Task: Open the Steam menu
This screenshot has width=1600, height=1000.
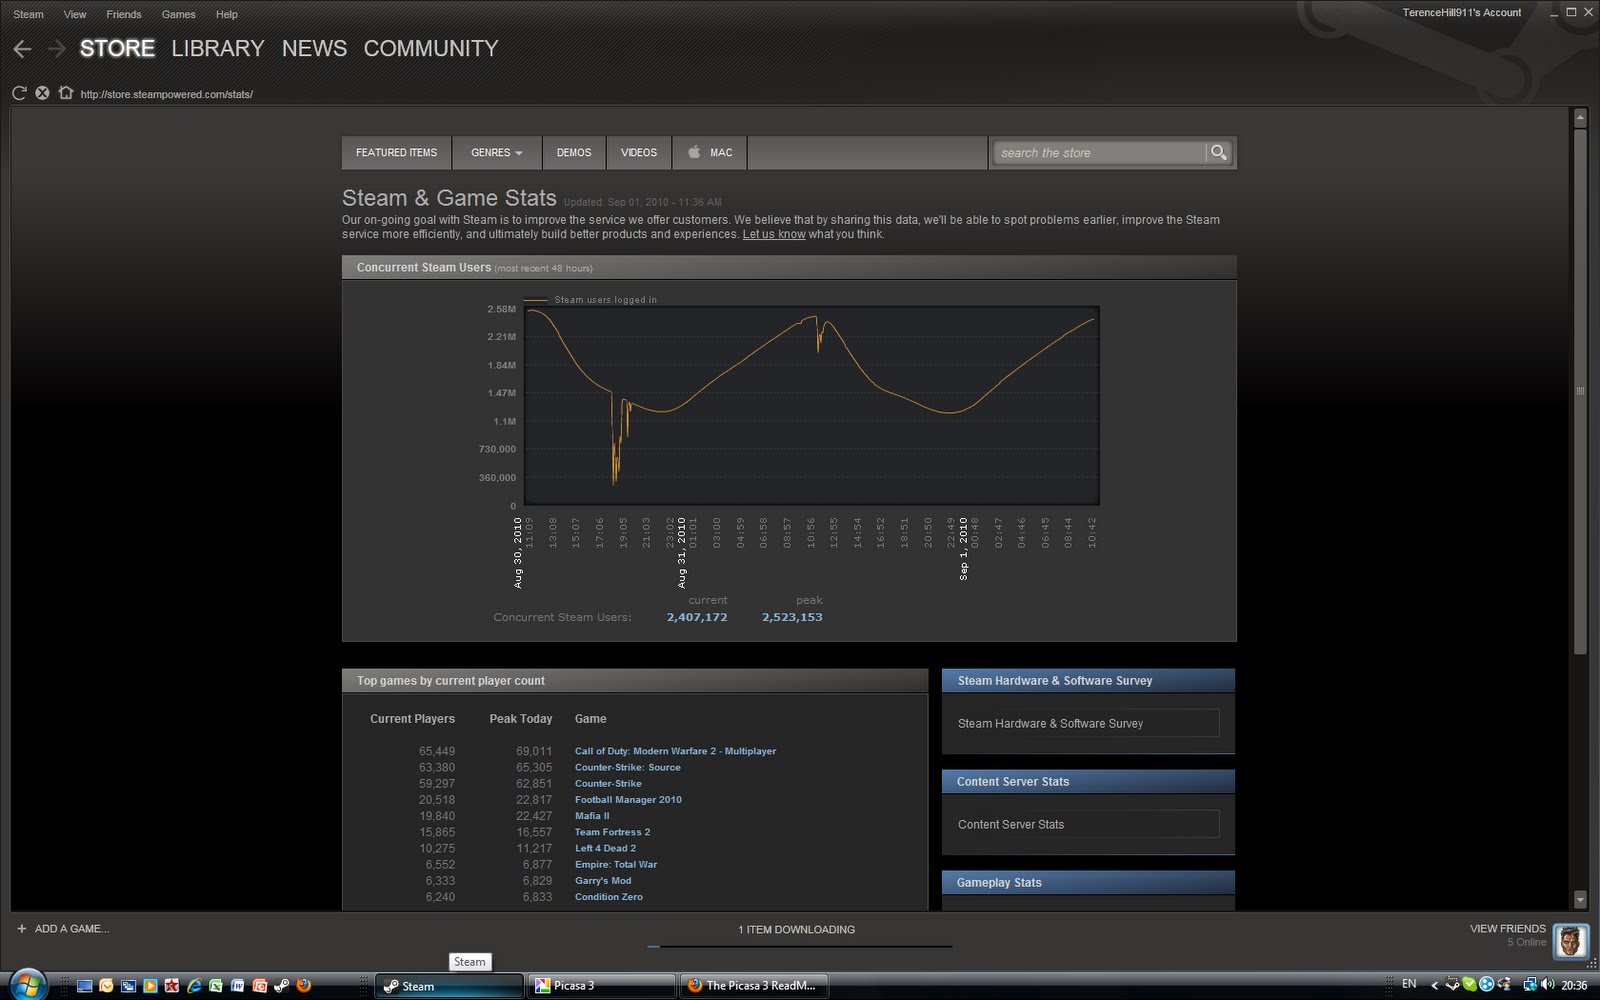Action: [x=28, y=14]
